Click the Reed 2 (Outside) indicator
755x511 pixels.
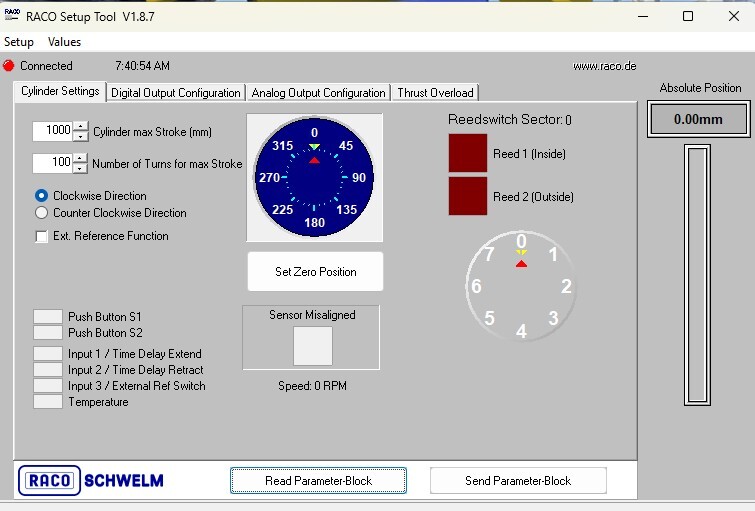click(468, 196)
